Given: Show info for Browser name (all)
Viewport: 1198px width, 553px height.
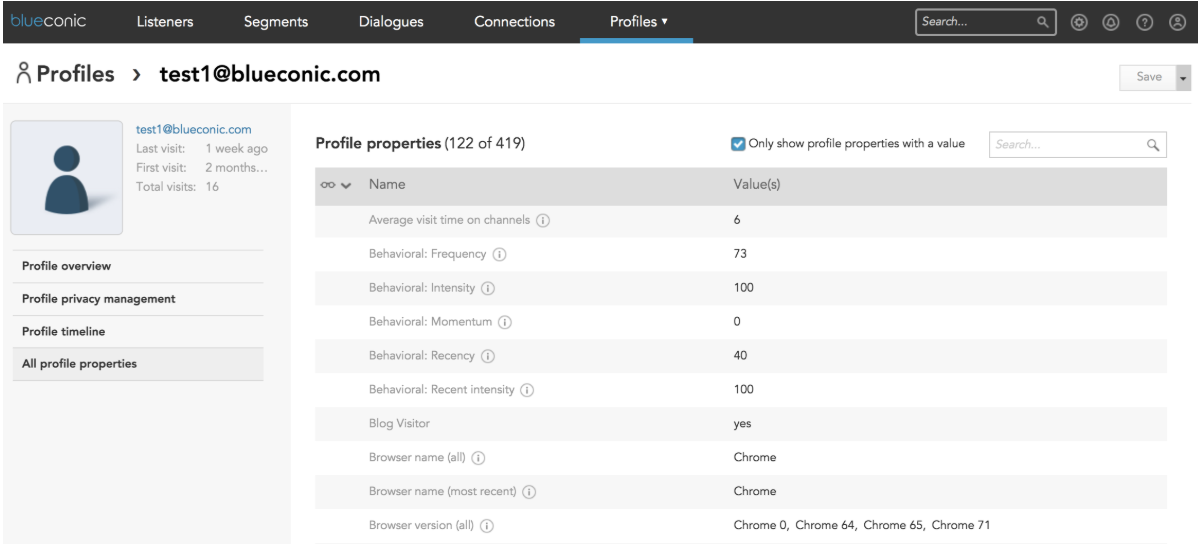Looking at the screenshot, I should 478,458.
